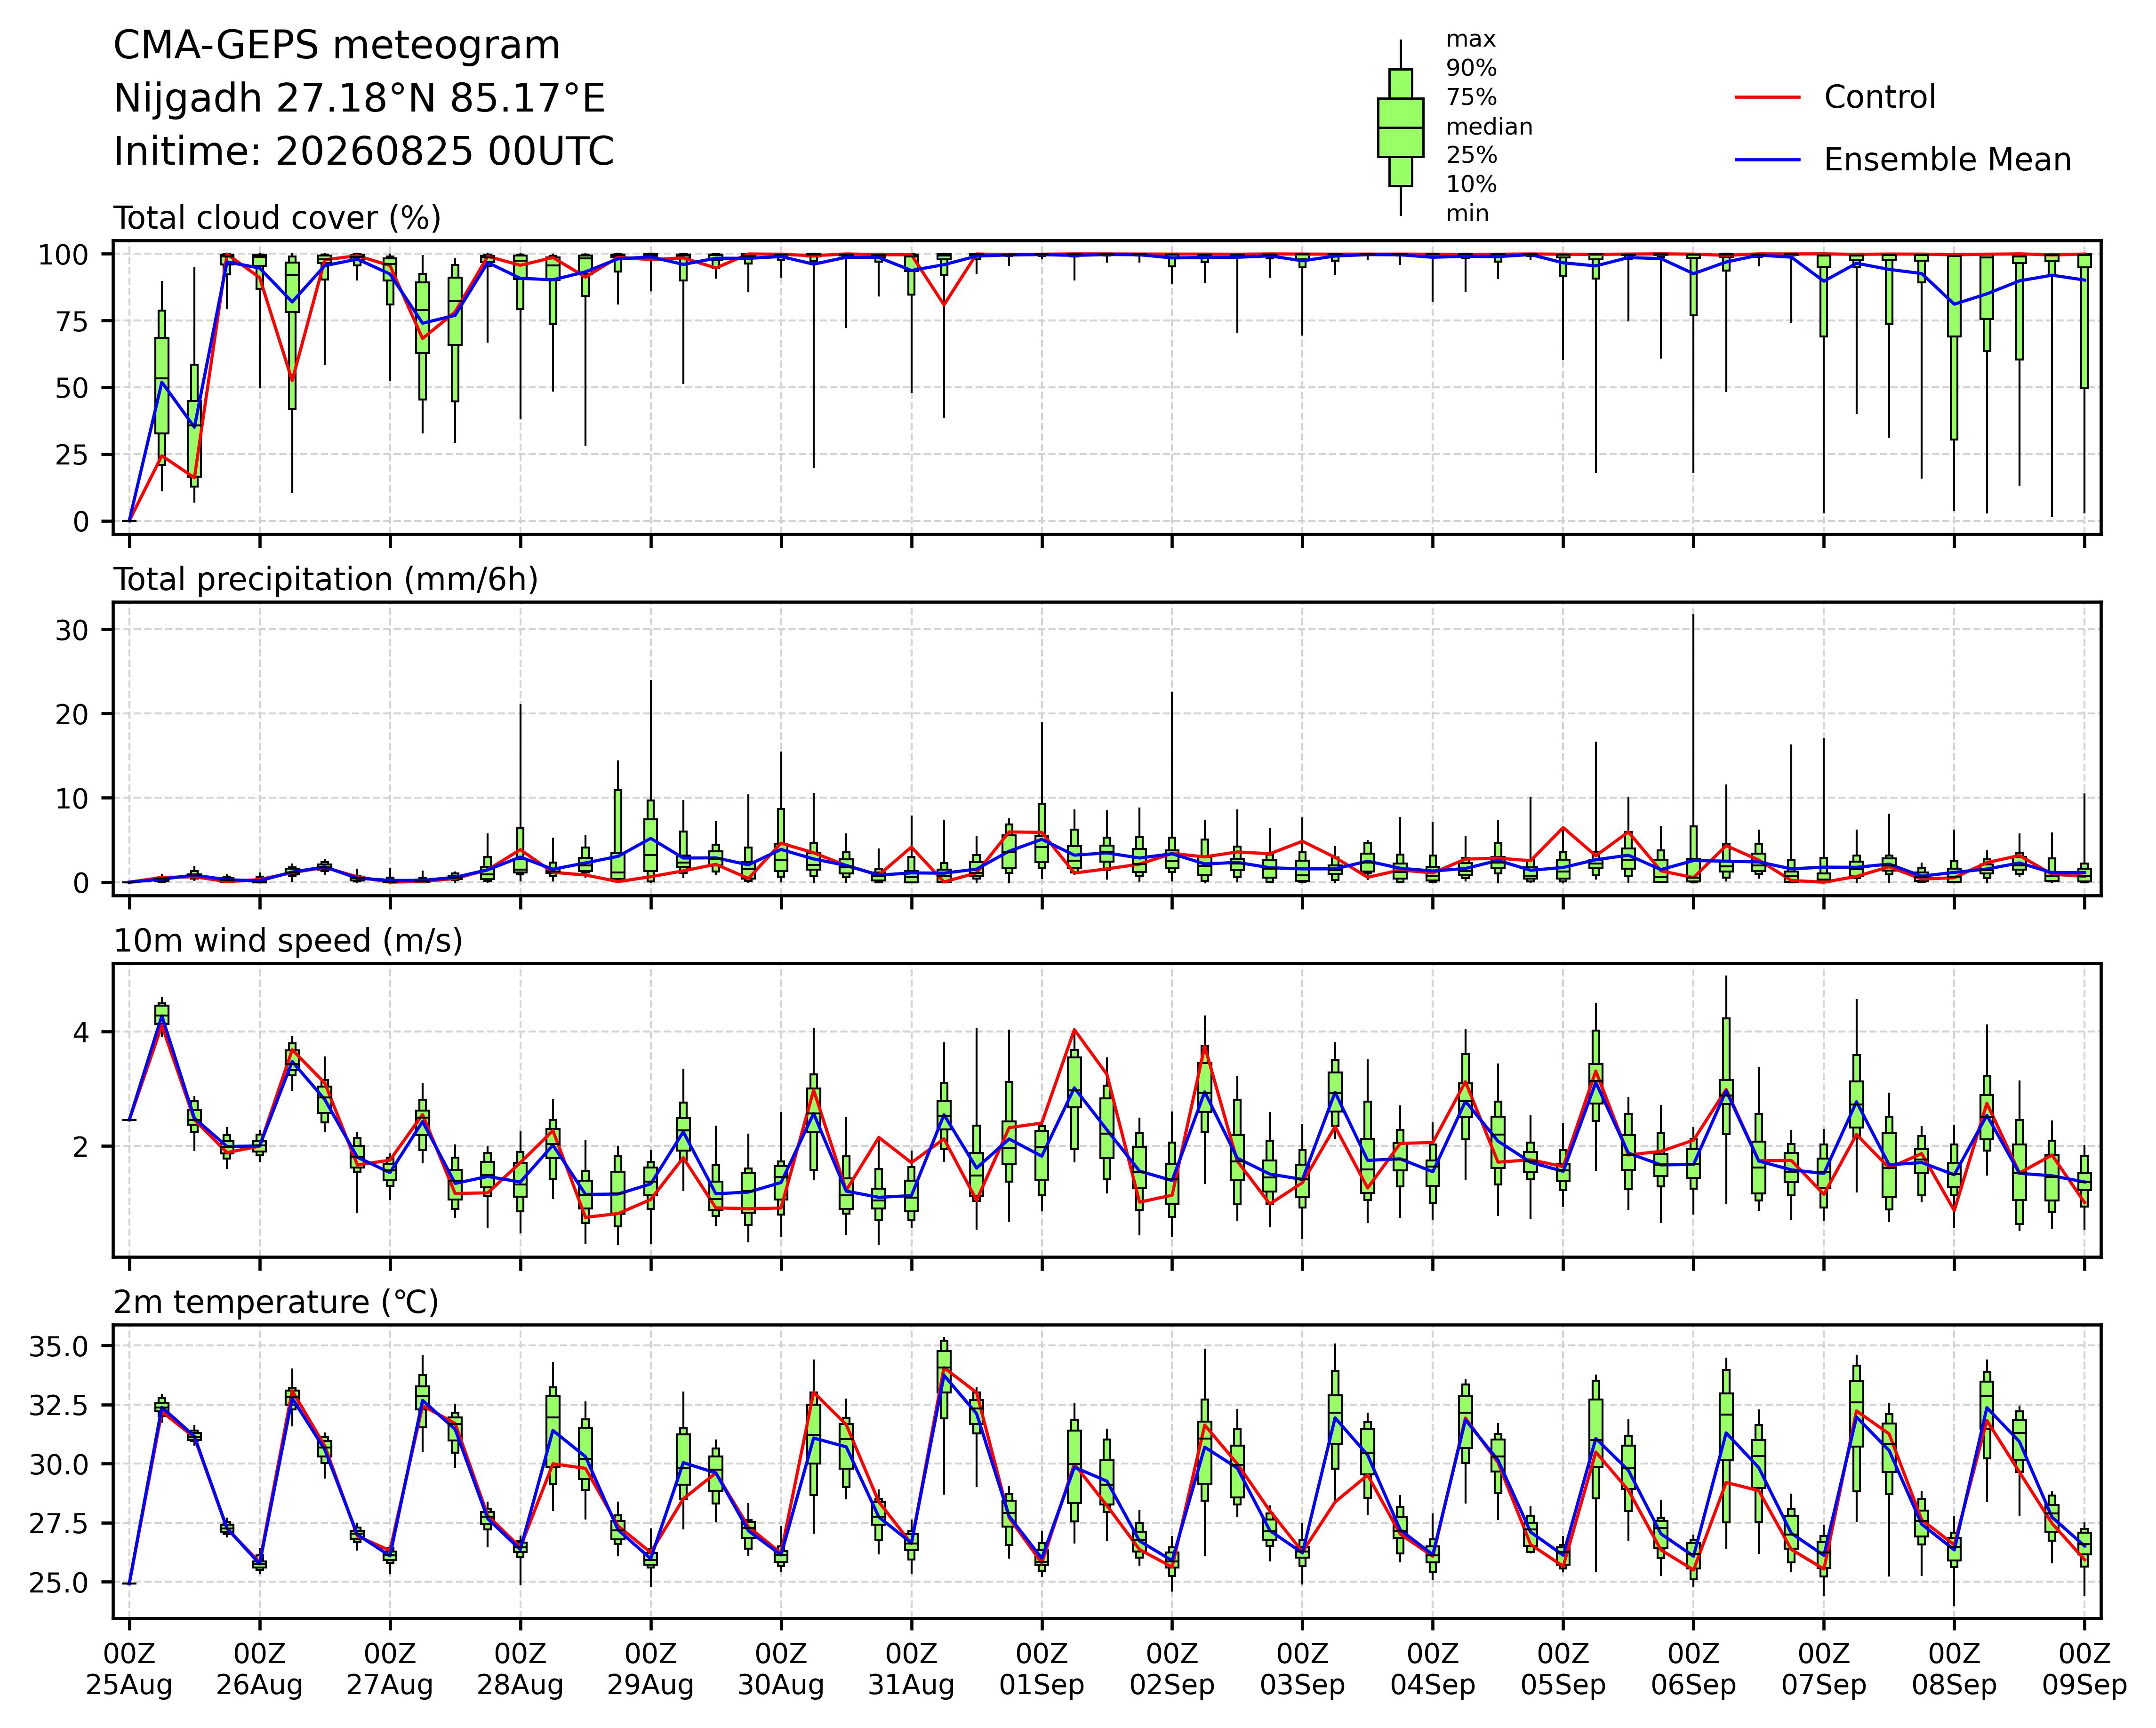The width and height of the screenshot is (2156, 1728).
Task: Click the '00Z 06Sep' x-axis label
Action: tap(1693, 1670)
